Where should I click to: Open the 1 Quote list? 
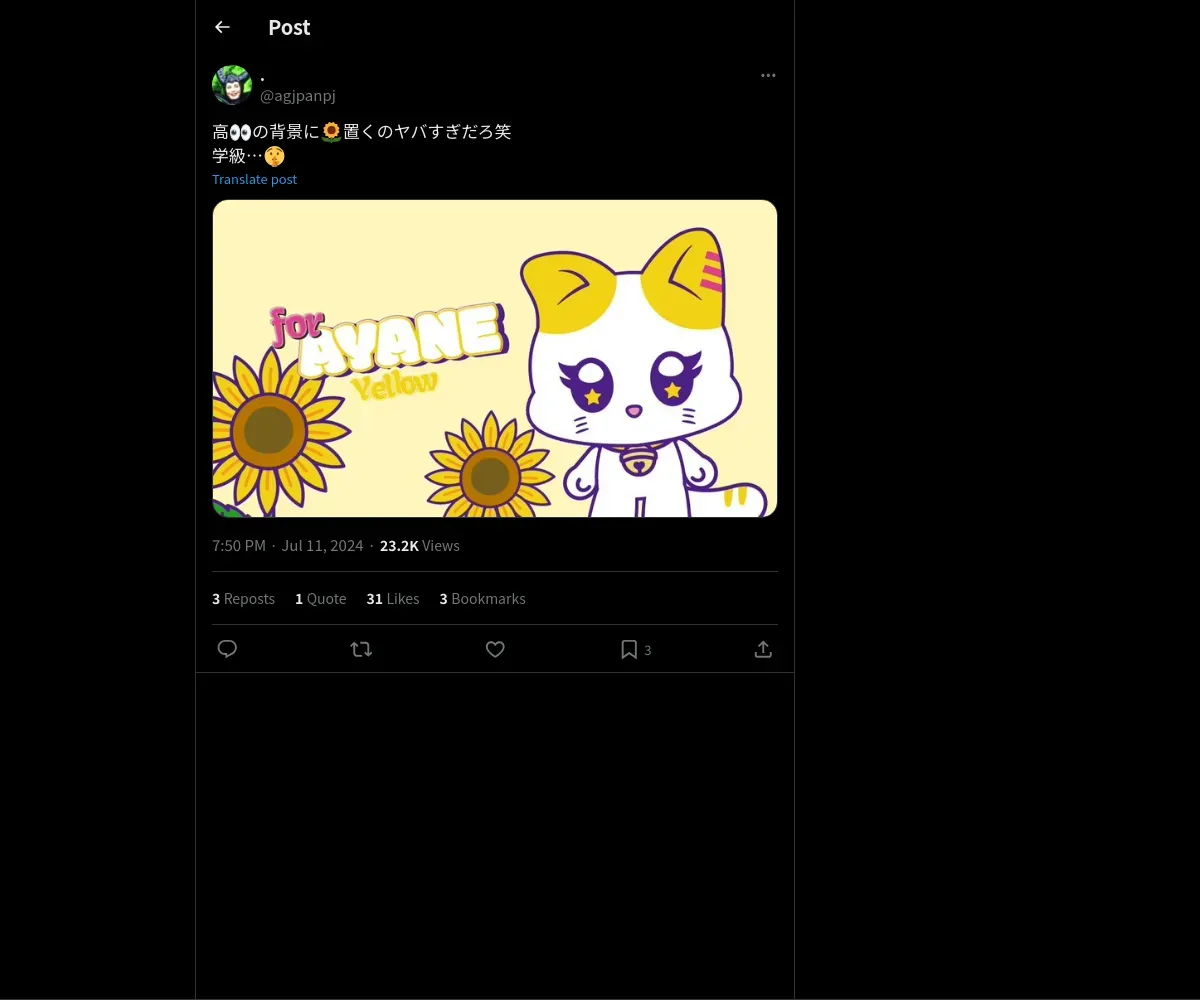click(320, 599)
